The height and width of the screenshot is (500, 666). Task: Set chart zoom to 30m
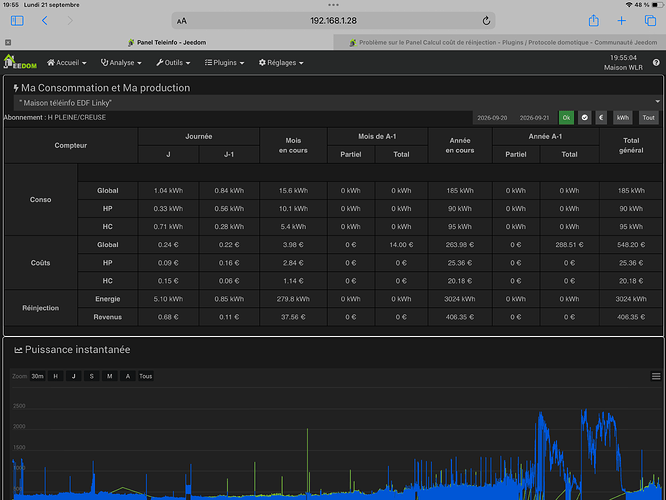(x=37, y=376)
